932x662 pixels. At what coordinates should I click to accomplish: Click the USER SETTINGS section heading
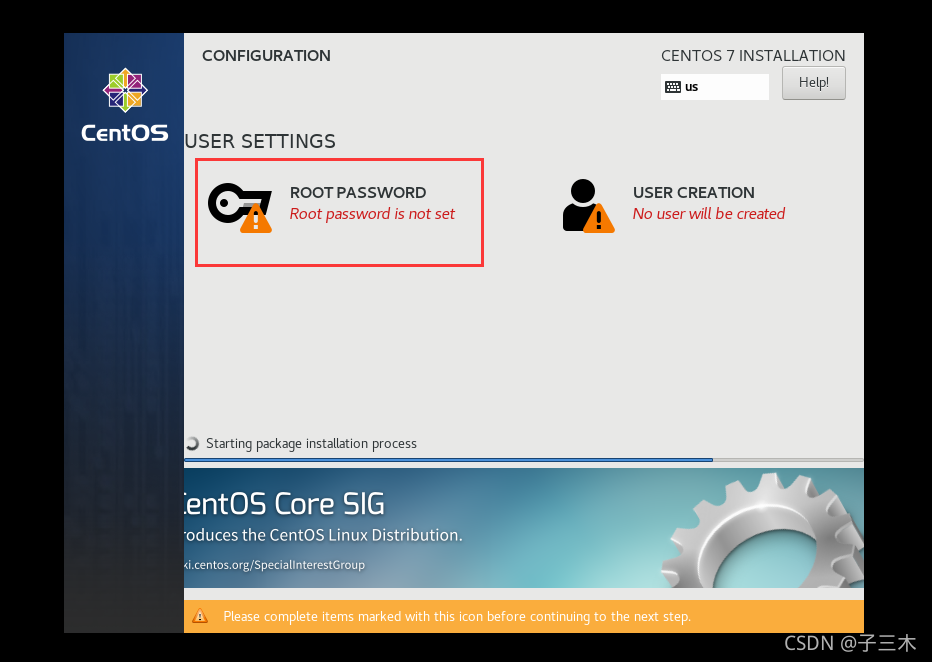pyautogui.click(x=260, y=141)
